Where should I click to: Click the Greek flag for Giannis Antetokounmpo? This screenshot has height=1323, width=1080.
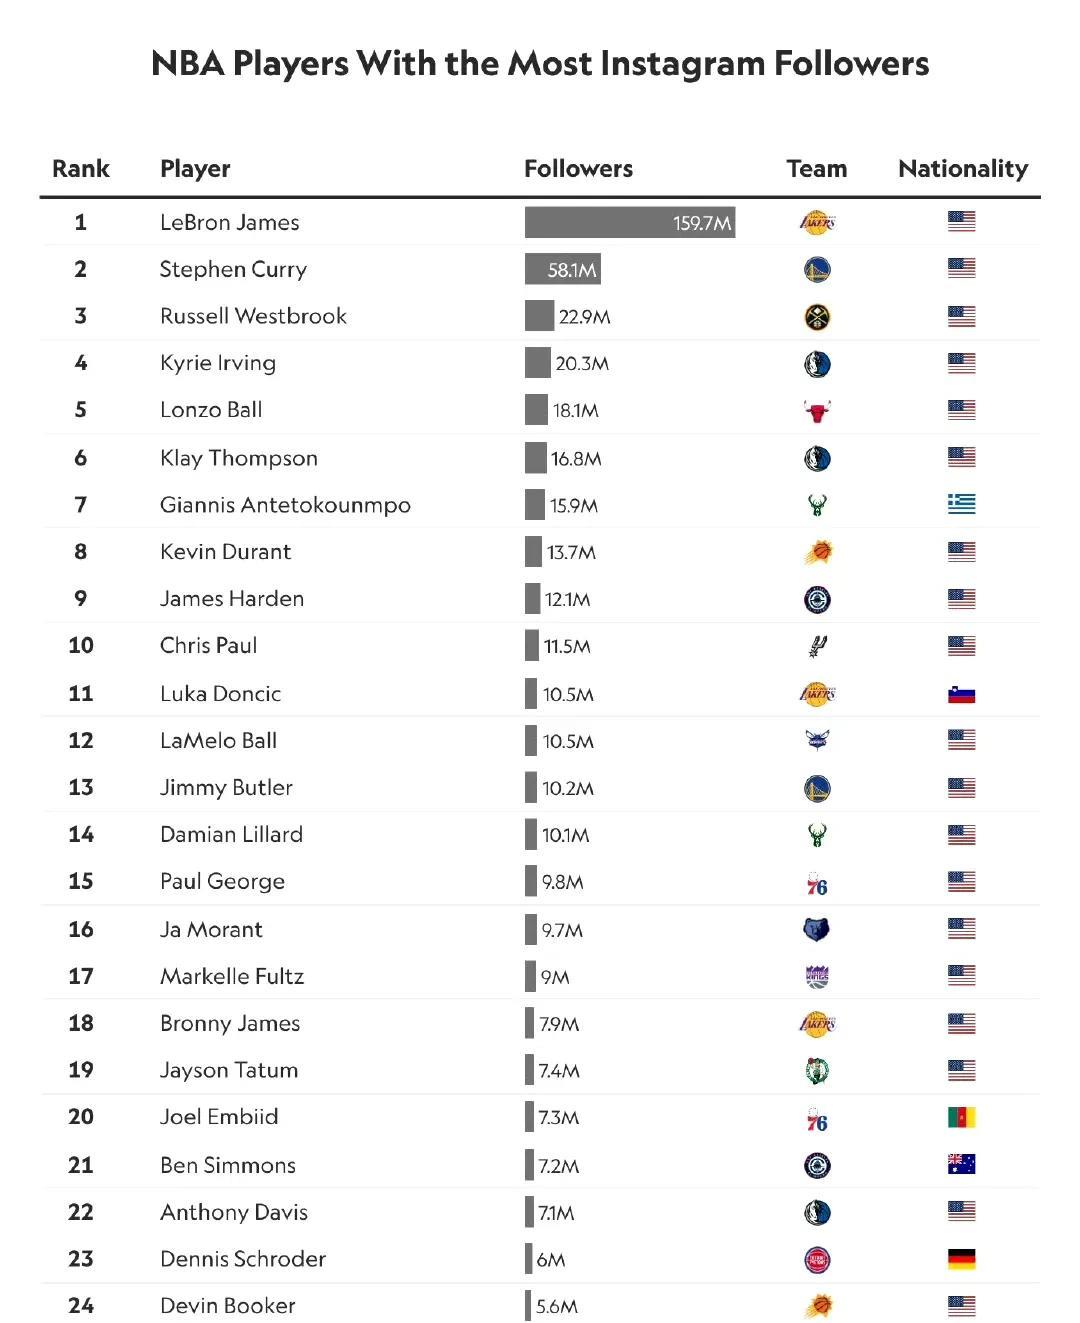tap(961, 504)
